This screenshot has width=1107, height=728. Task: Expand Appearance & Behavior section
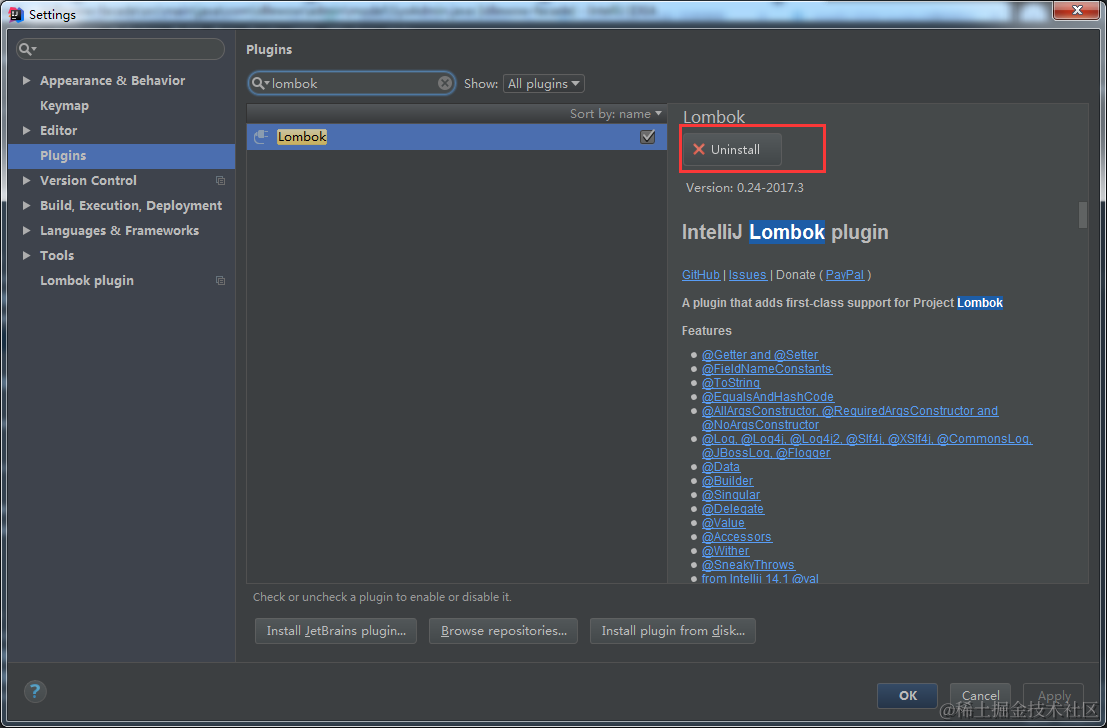(26, 80)
